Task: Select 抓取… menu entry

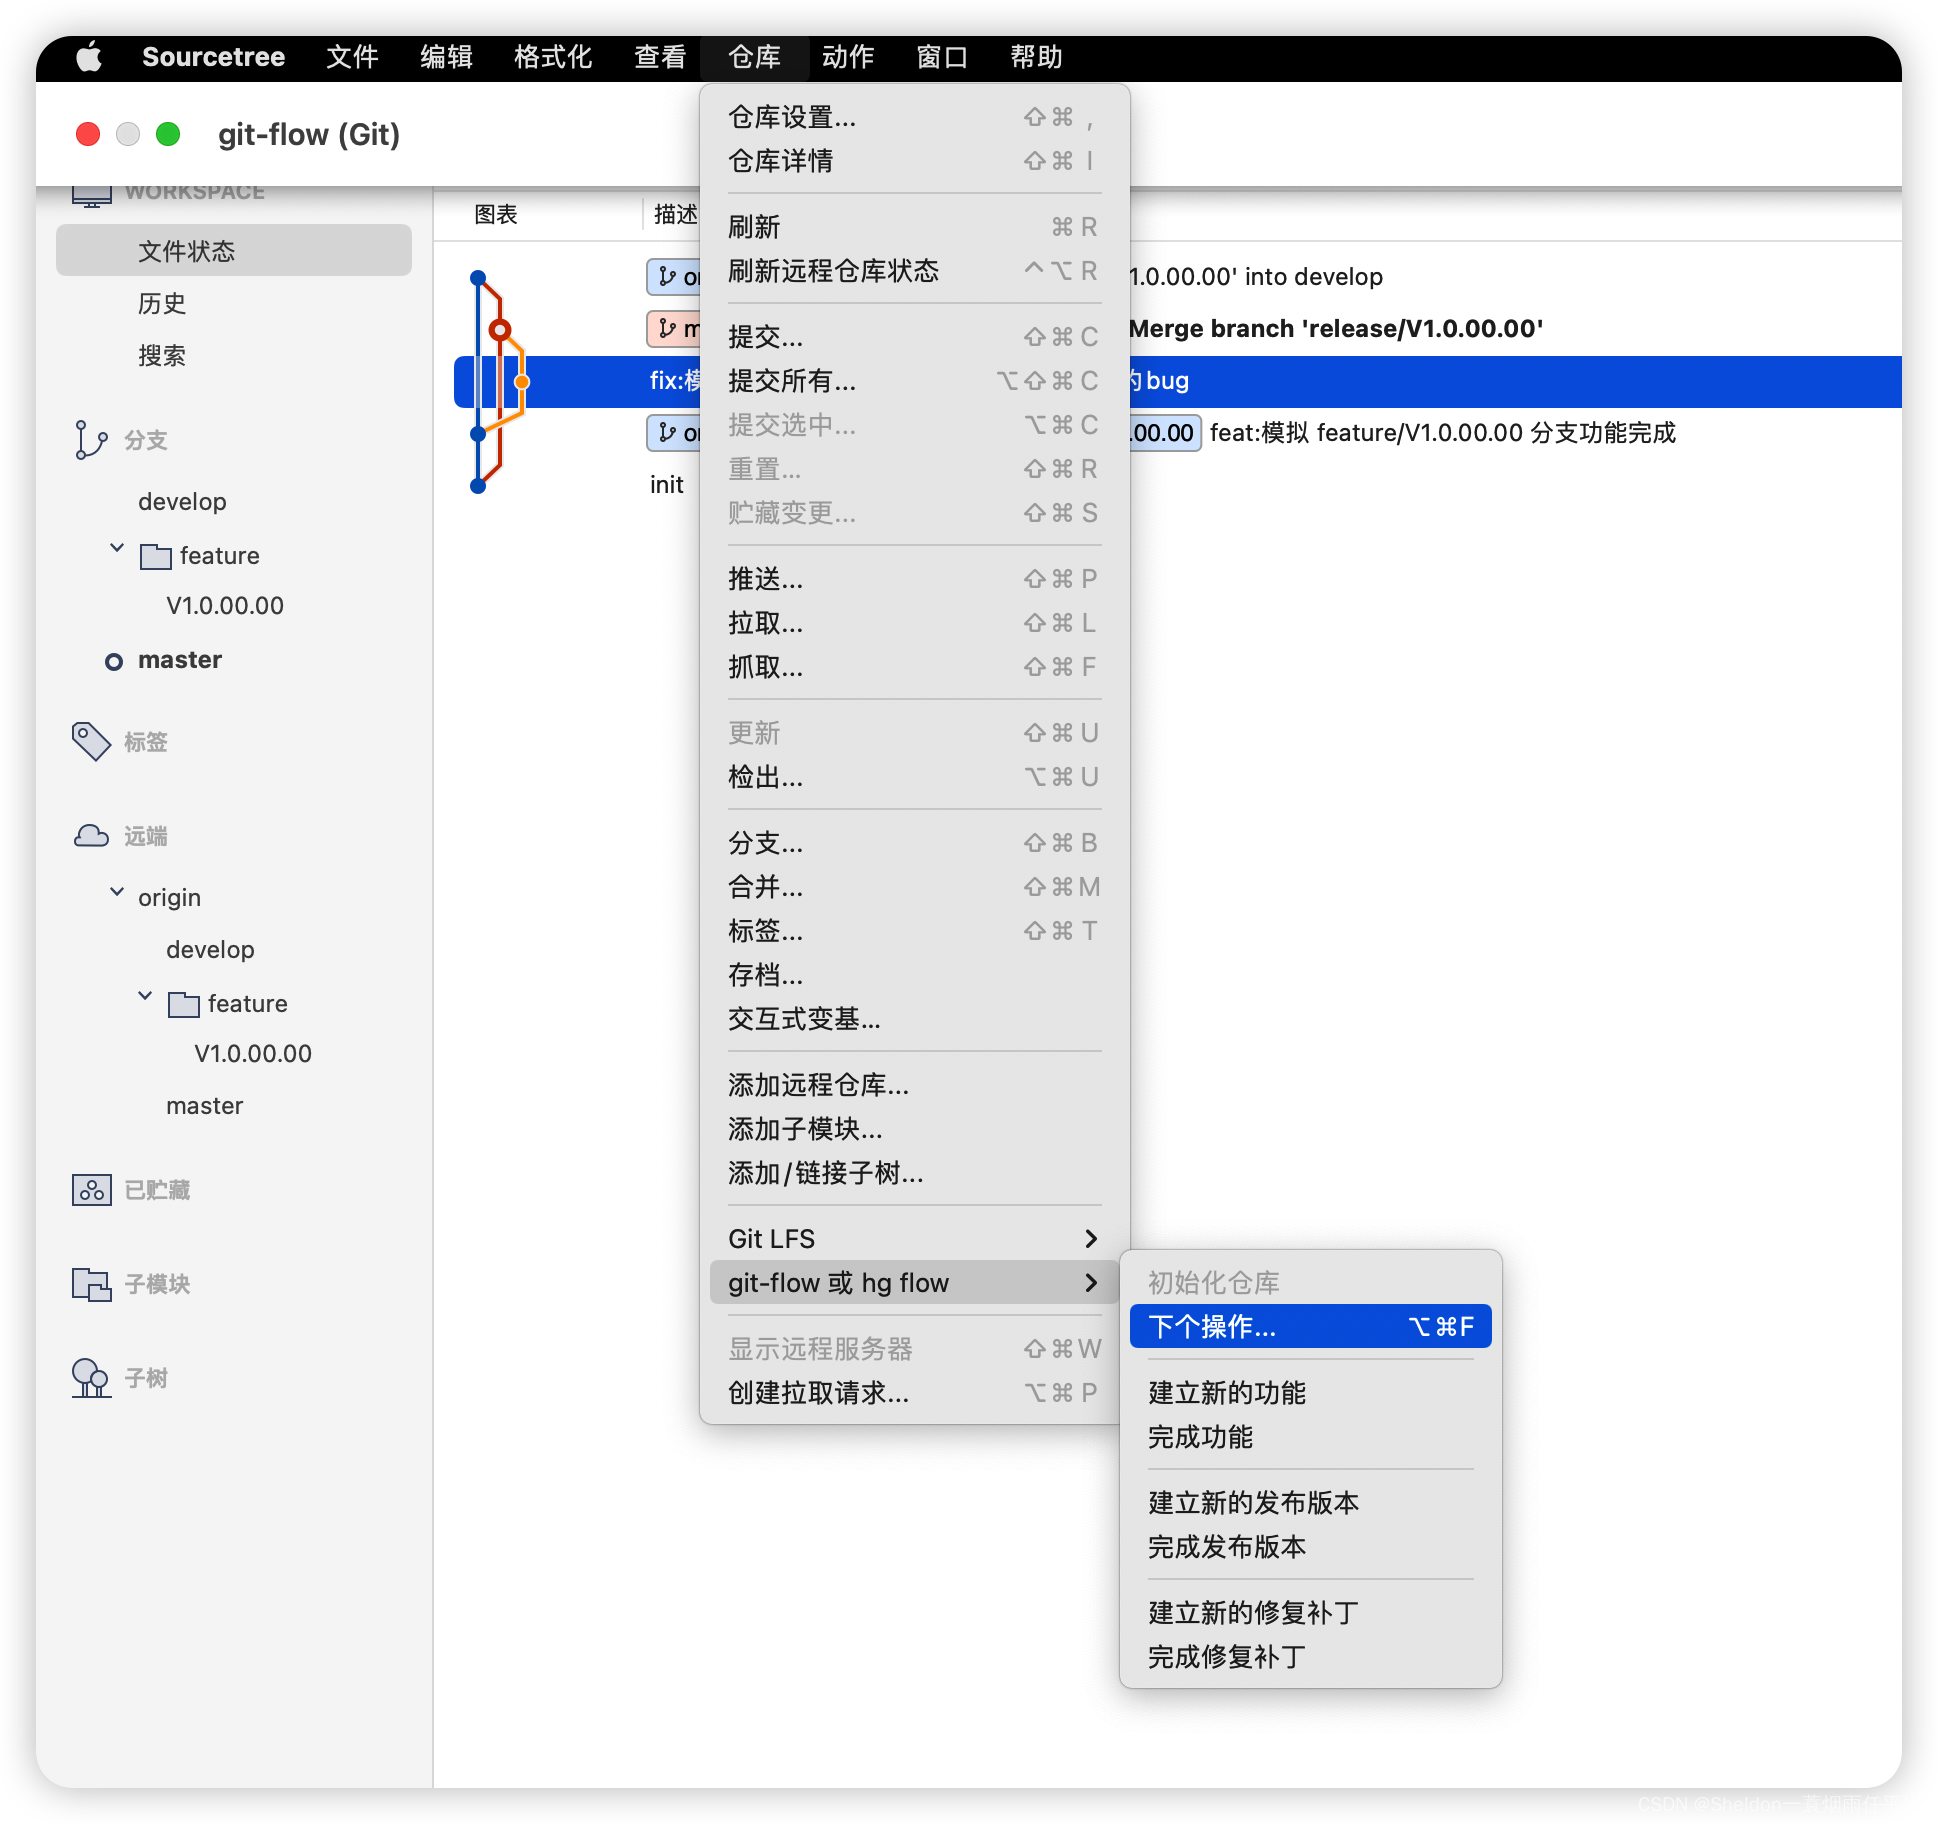Action: [914, 667]
